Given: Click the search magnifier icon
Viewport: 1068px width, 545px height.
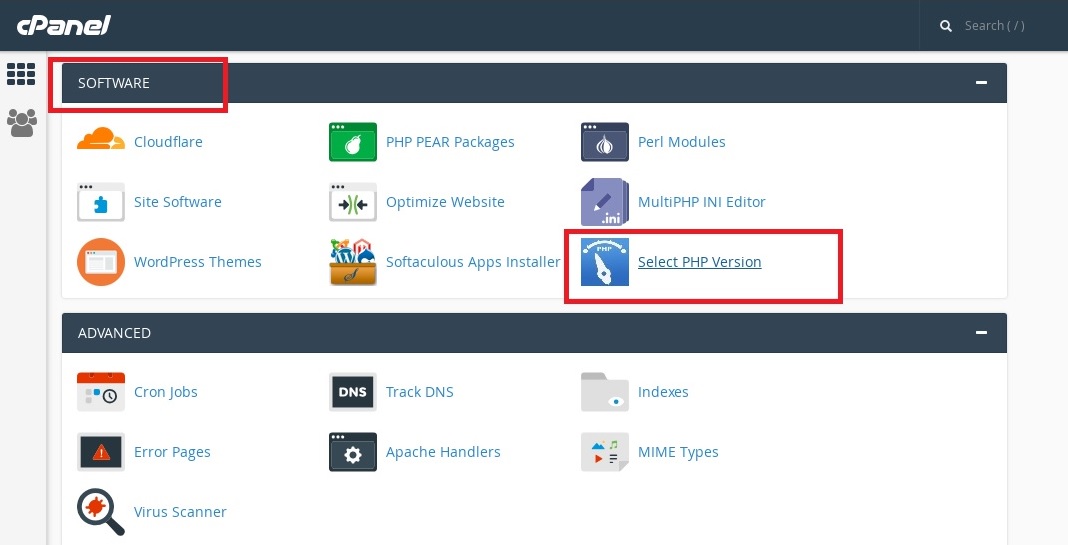Looking at the screenshot, I should [x=945, y=26].
